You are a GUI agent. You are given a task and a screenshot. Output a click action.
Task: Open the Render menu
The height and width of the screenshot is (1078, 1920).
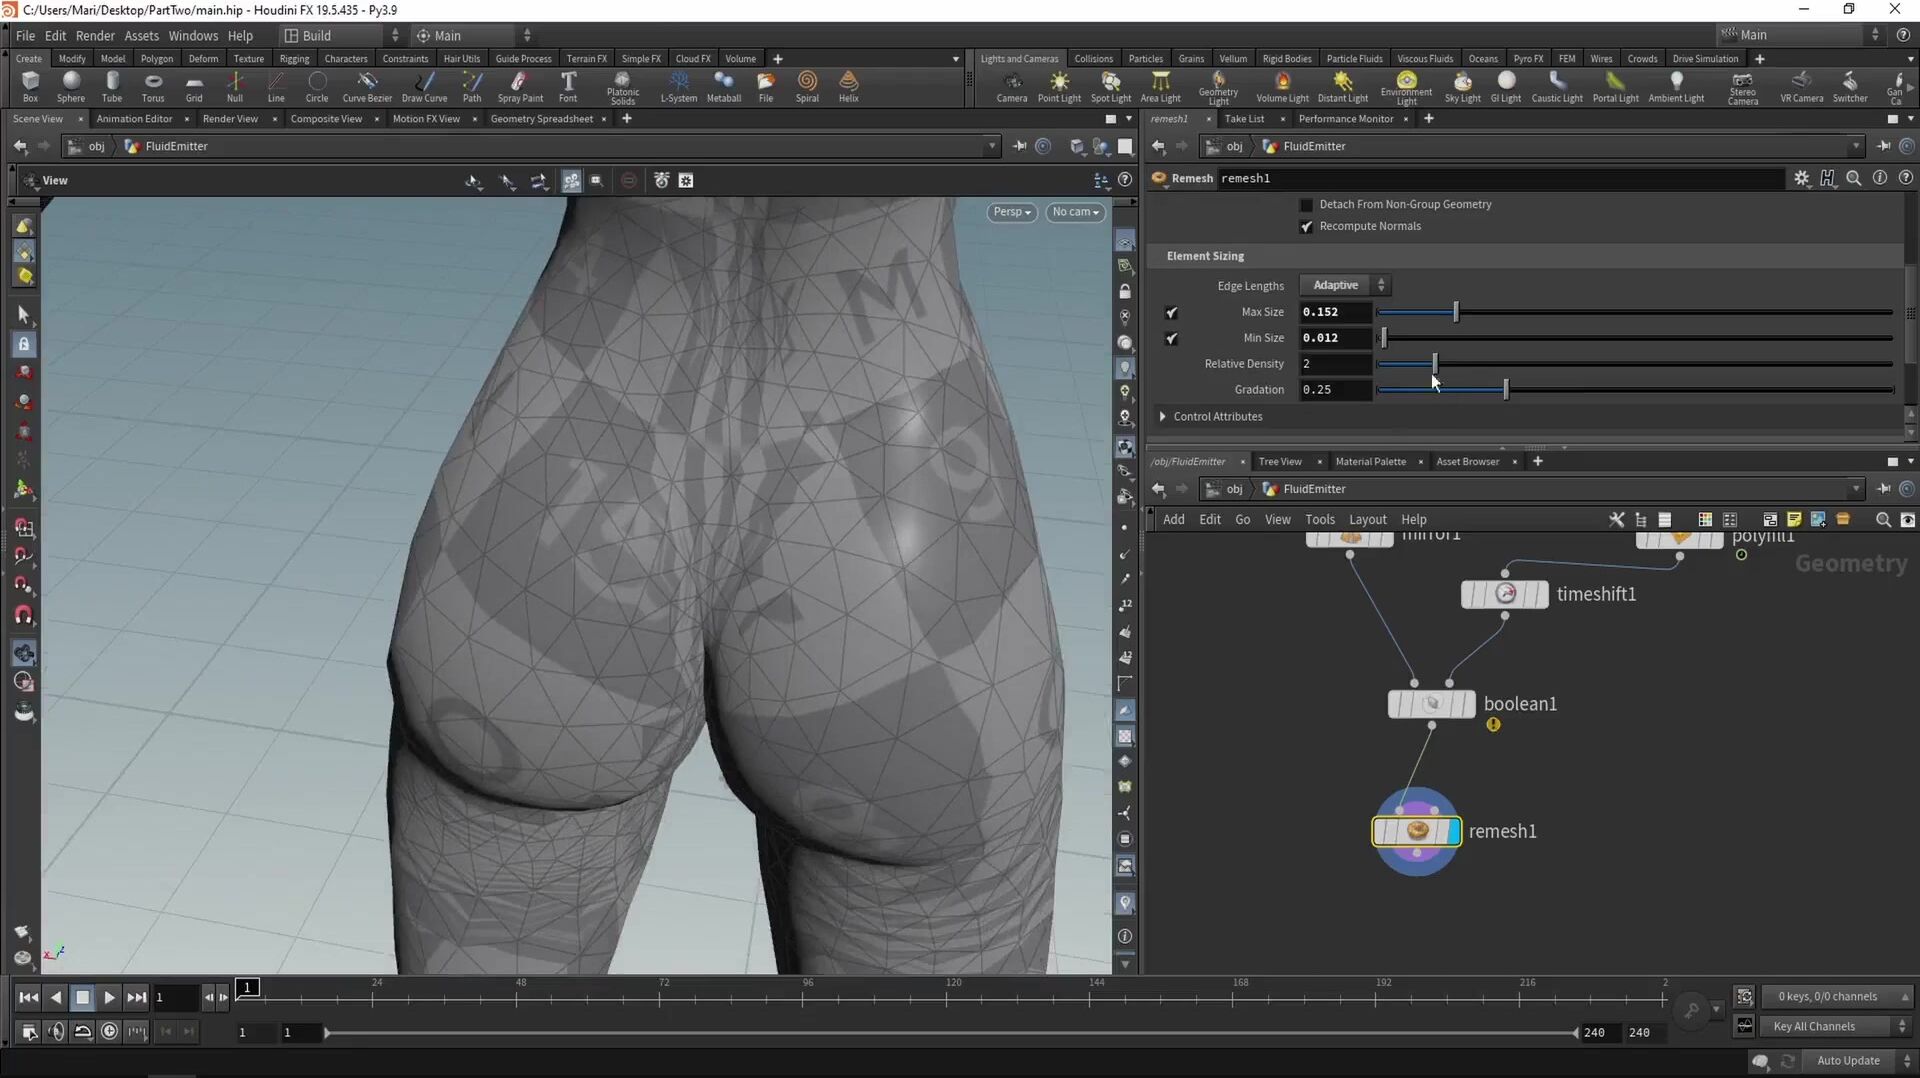click(x=95, y=36)
